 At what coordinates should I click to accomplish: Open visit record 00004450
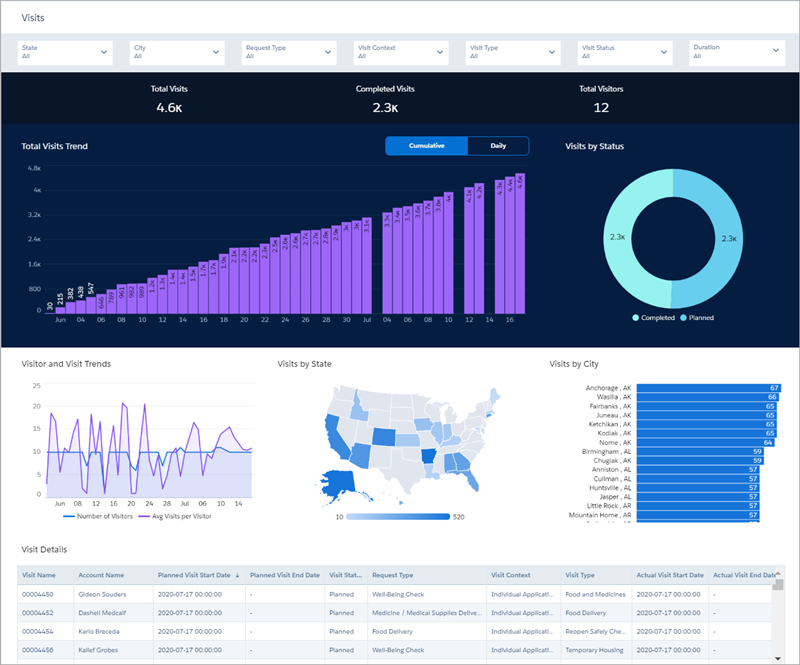[40, 597]
